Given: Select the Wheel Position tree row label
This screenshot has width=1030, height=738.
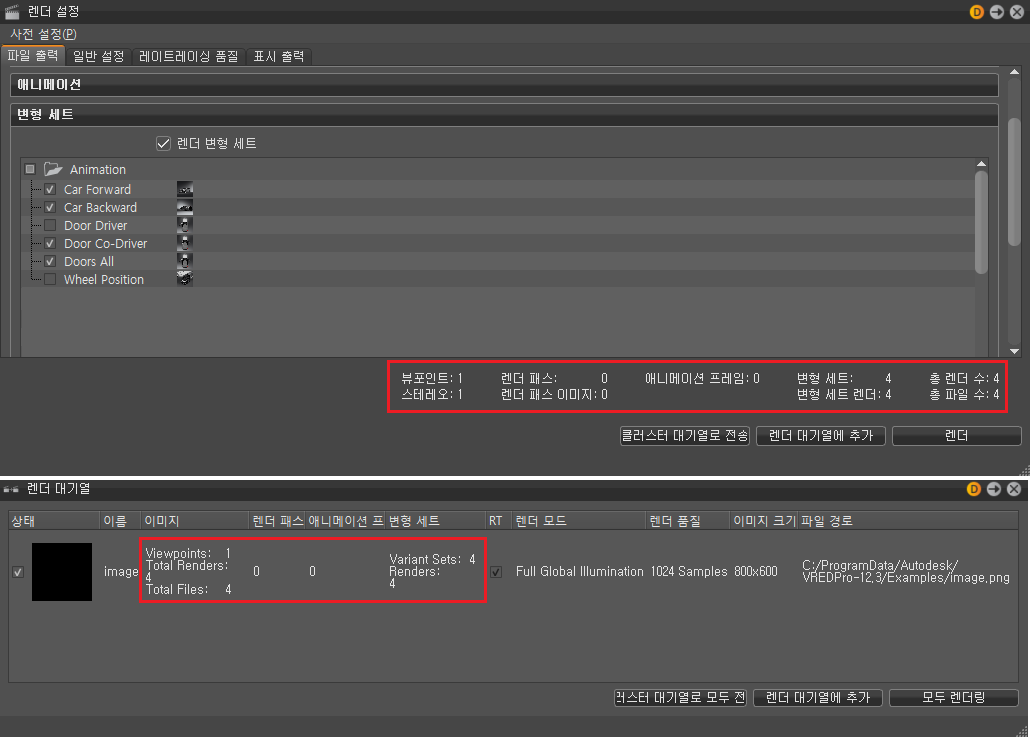Looking at the screenshot, I should pyautogui.click(x=104, y=279).
